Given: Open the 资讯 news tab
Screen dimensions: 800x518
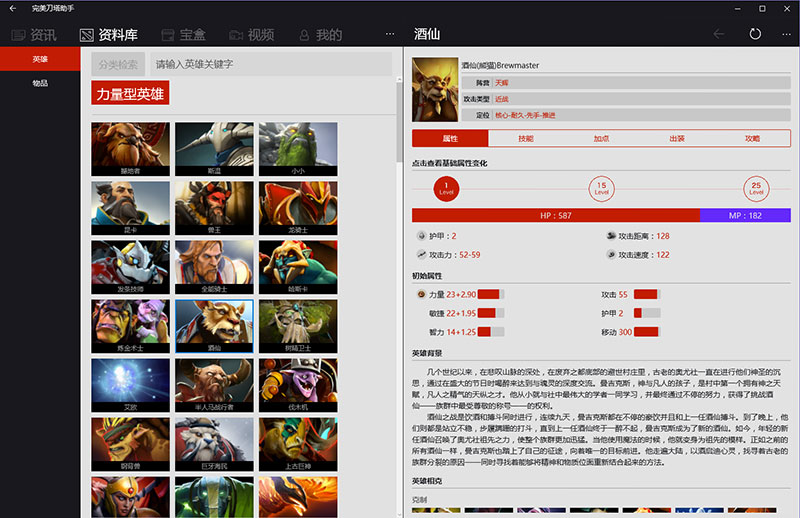Looking at the screenshot, I should click(x=34, y=35).
